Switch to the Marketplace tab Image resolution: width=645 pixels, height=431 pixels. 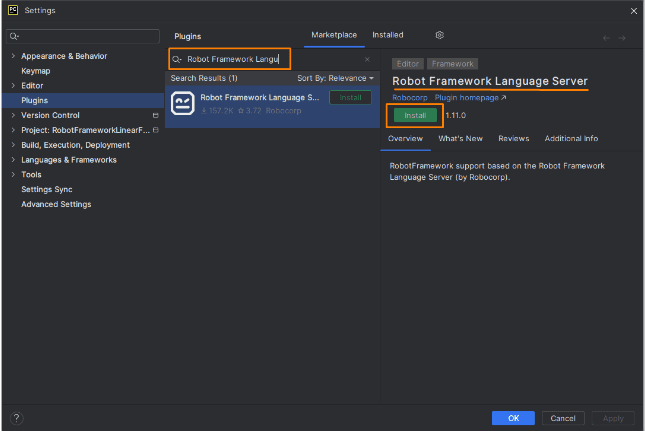click(x=334, y=35)
